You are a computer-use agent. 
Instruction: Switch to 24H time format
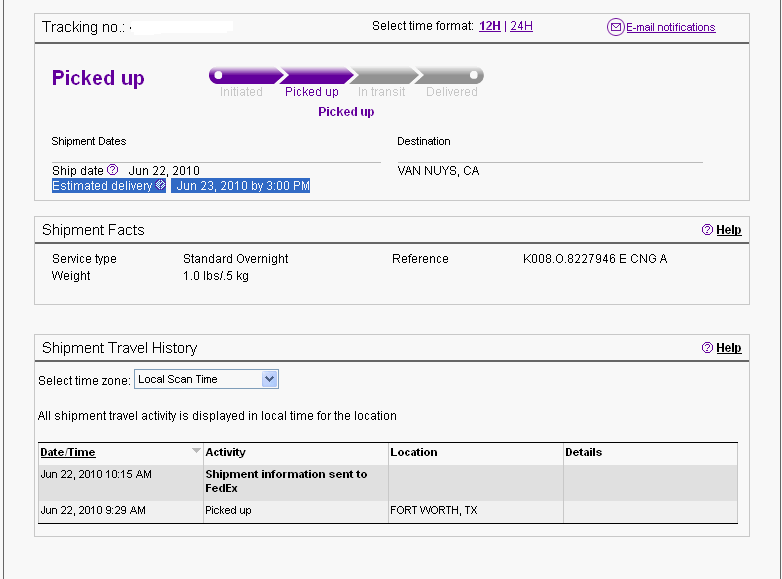pos(521,26)
